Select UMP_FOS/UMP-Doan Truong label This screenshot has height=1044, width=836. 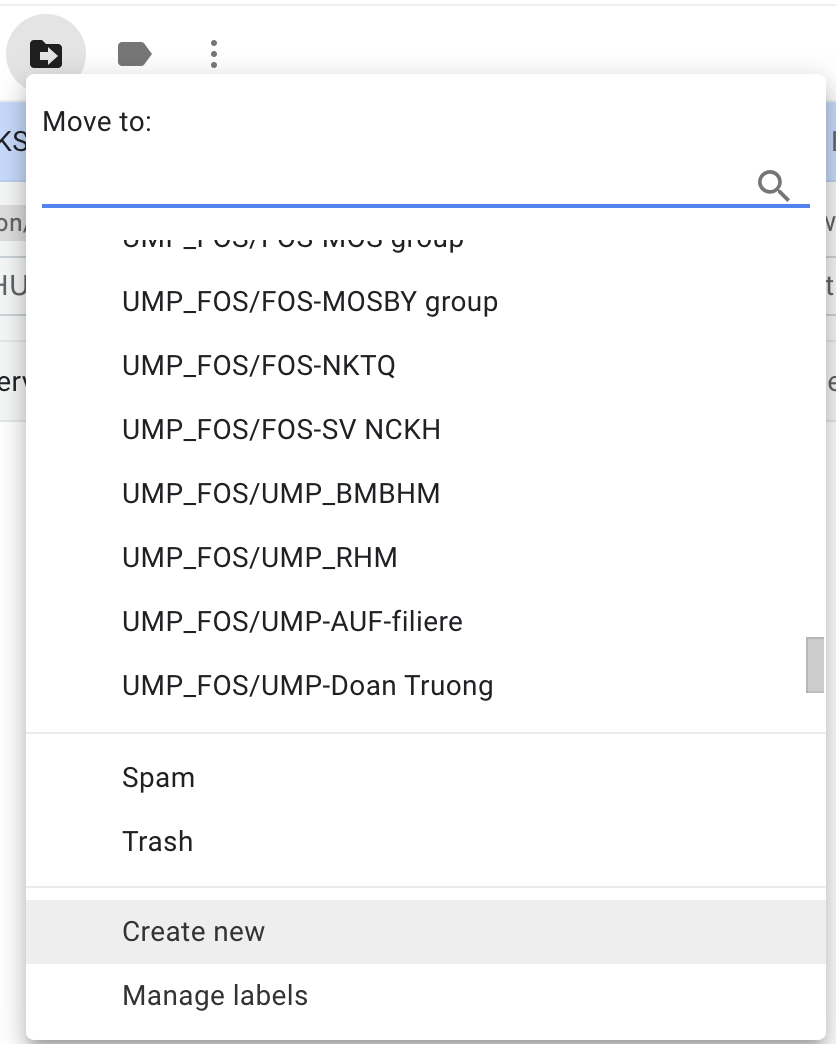click(307, 686)
